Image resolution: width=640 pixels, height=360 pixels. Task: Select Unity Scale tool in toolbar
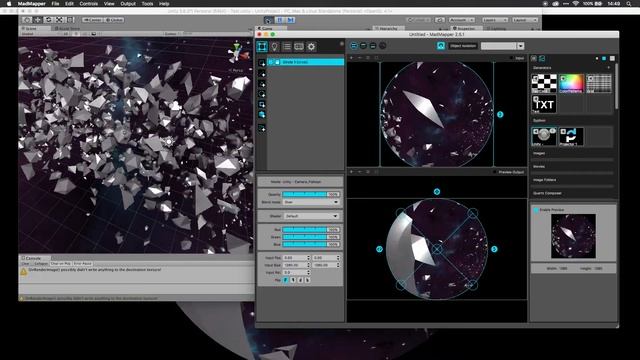[60, 20]
